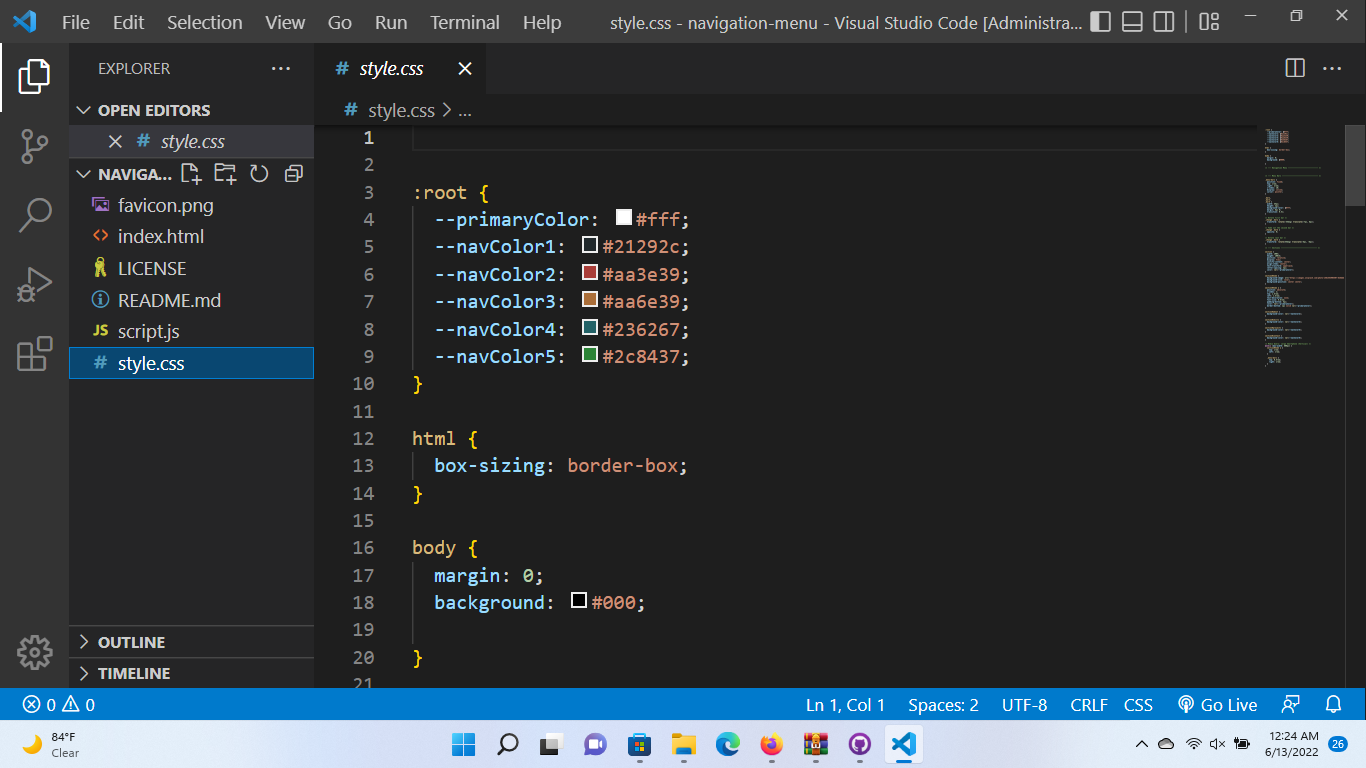The height and width of the screenshot is (768, 1366).
Task: Toggle the bottom panel visibility
Action: click(x=1132, y=22)
